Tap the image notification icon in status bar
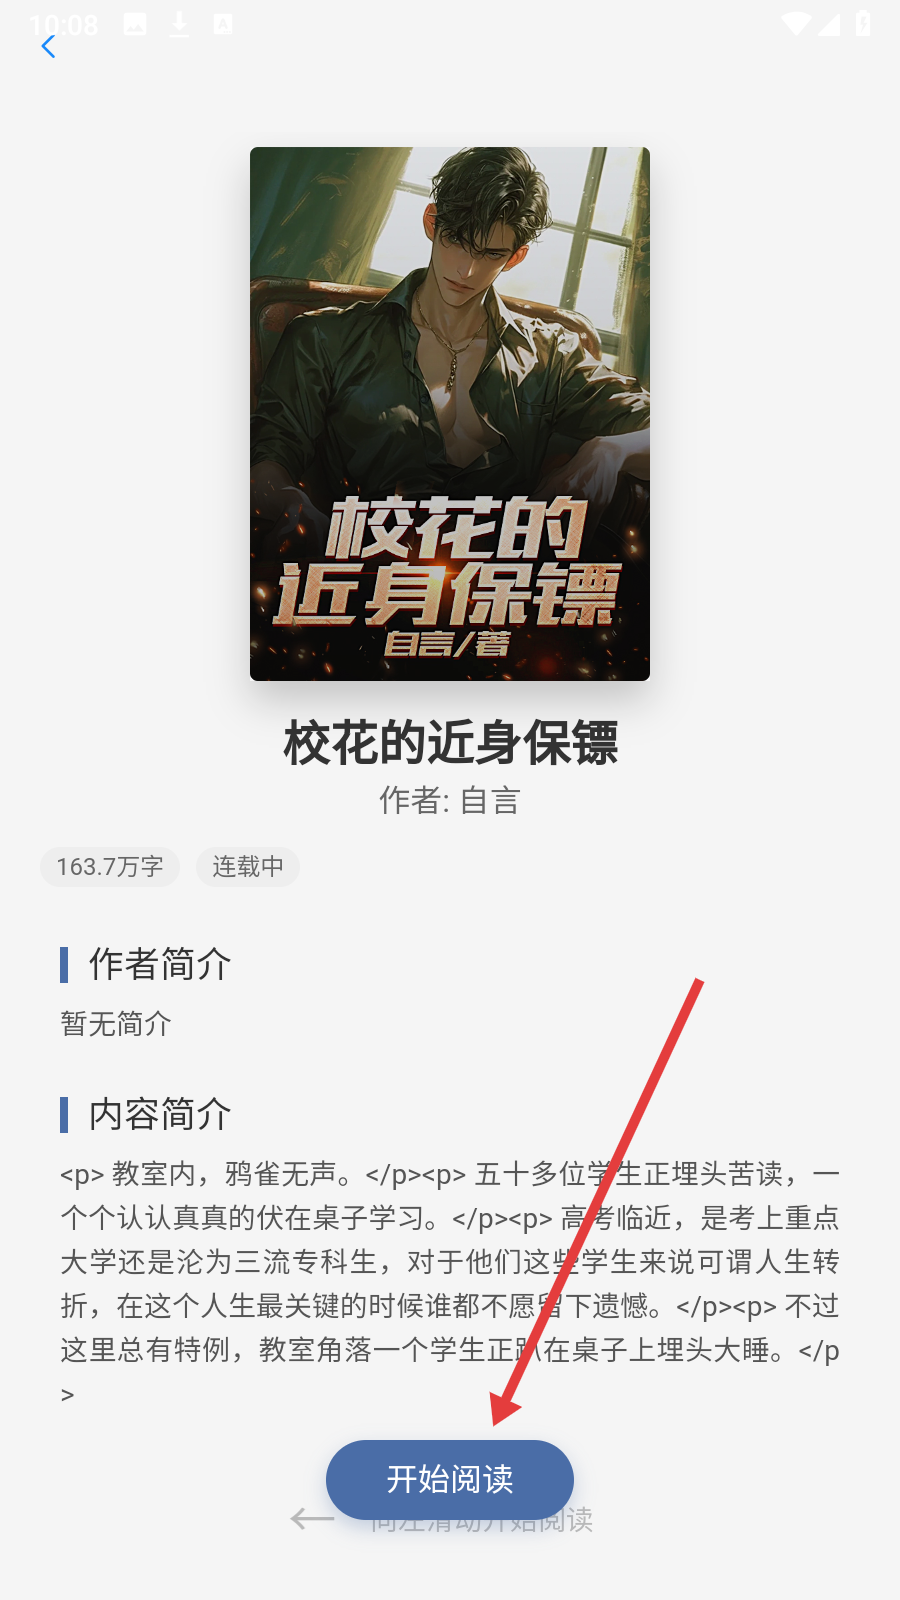The image size is (900, 1600). tap(135, 24)
